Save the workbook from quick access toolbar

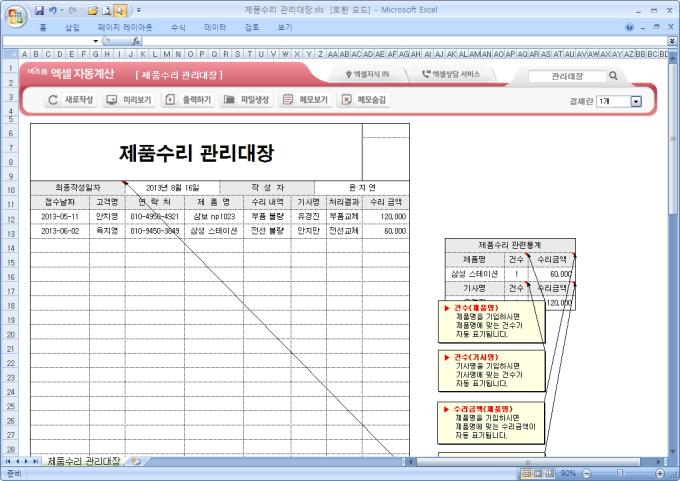coord(39,10)
